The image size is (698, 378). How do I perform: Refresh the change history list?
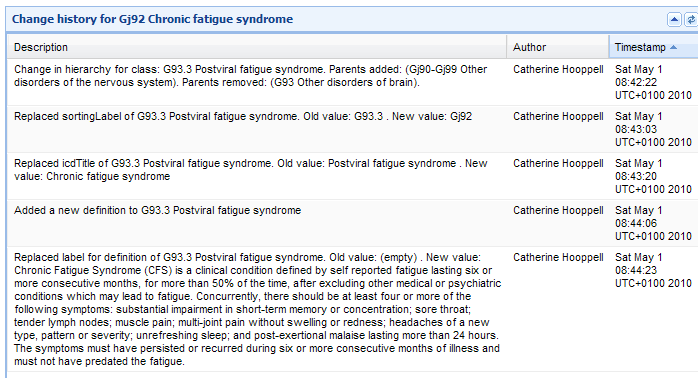click(x=691, y=20)
